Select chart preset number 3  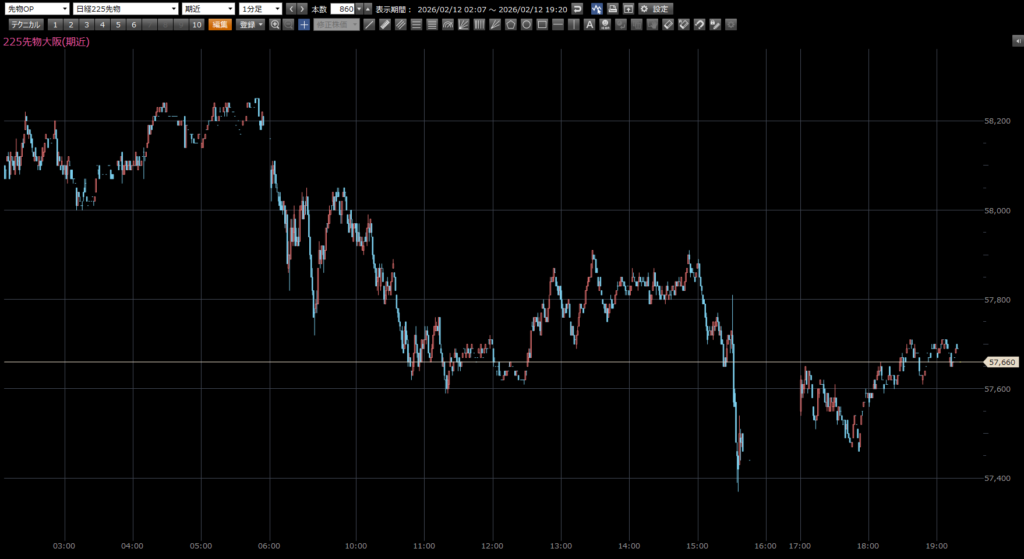(87, 24)
